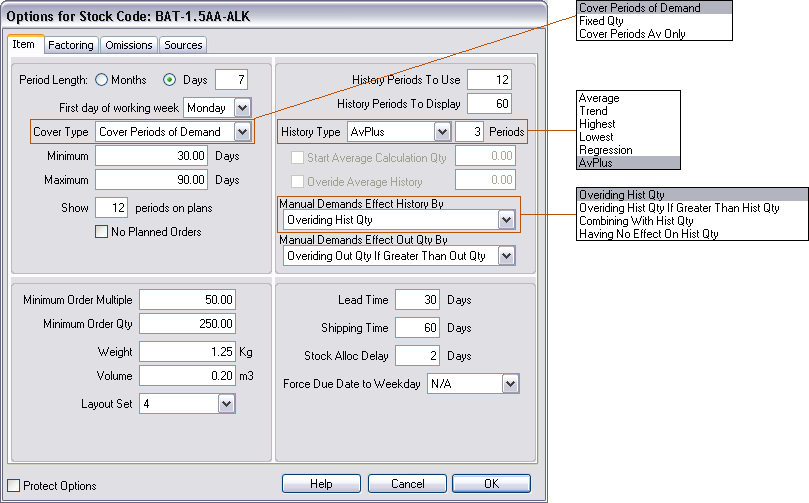Click the Maximum cover days field
809x503 pixels.
(152, 180)
